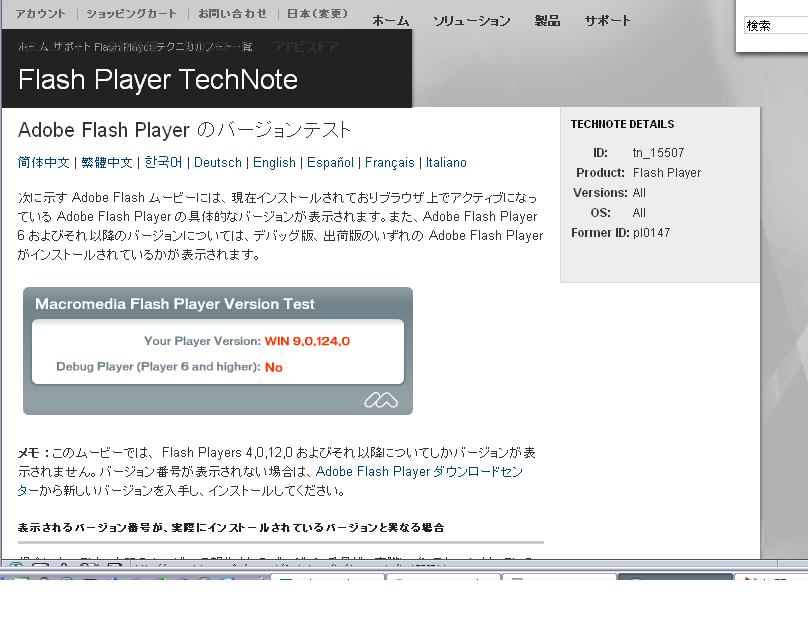Change region via 日本(変更) link
Viewport: 808px width, 641px height.
(317, 14)
